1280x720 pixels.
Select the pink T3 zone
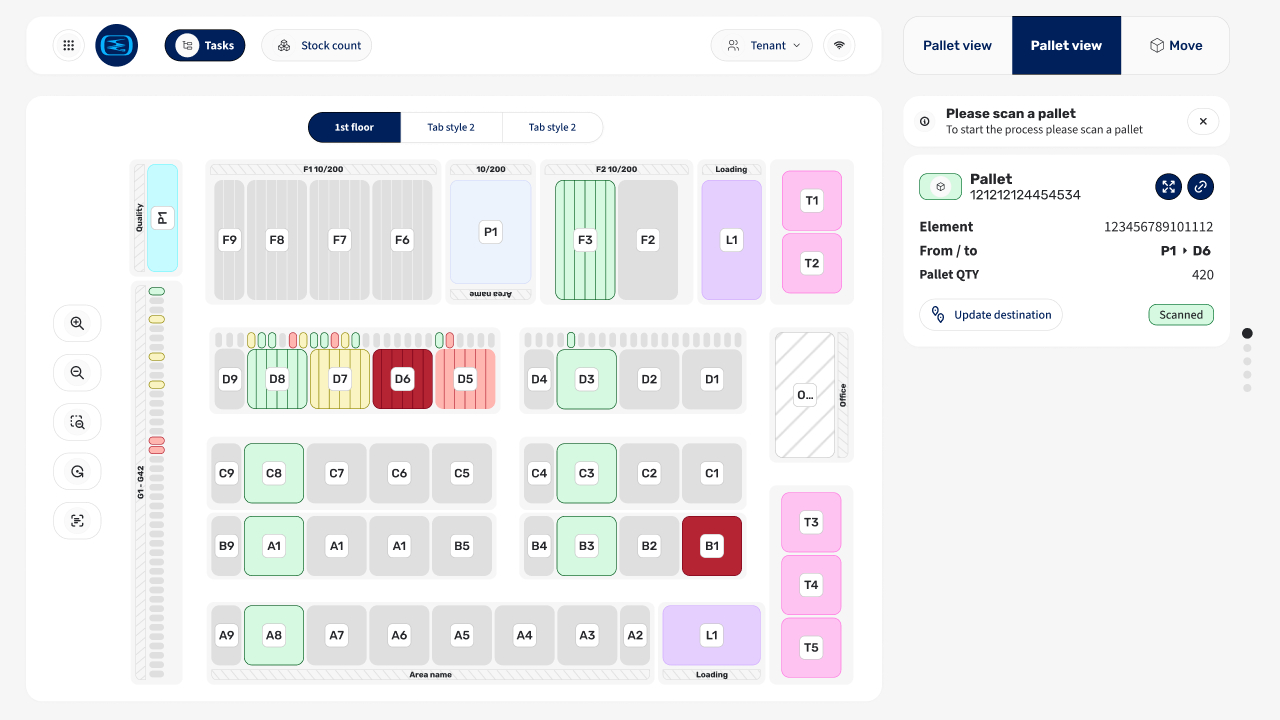tap(811, 522)
